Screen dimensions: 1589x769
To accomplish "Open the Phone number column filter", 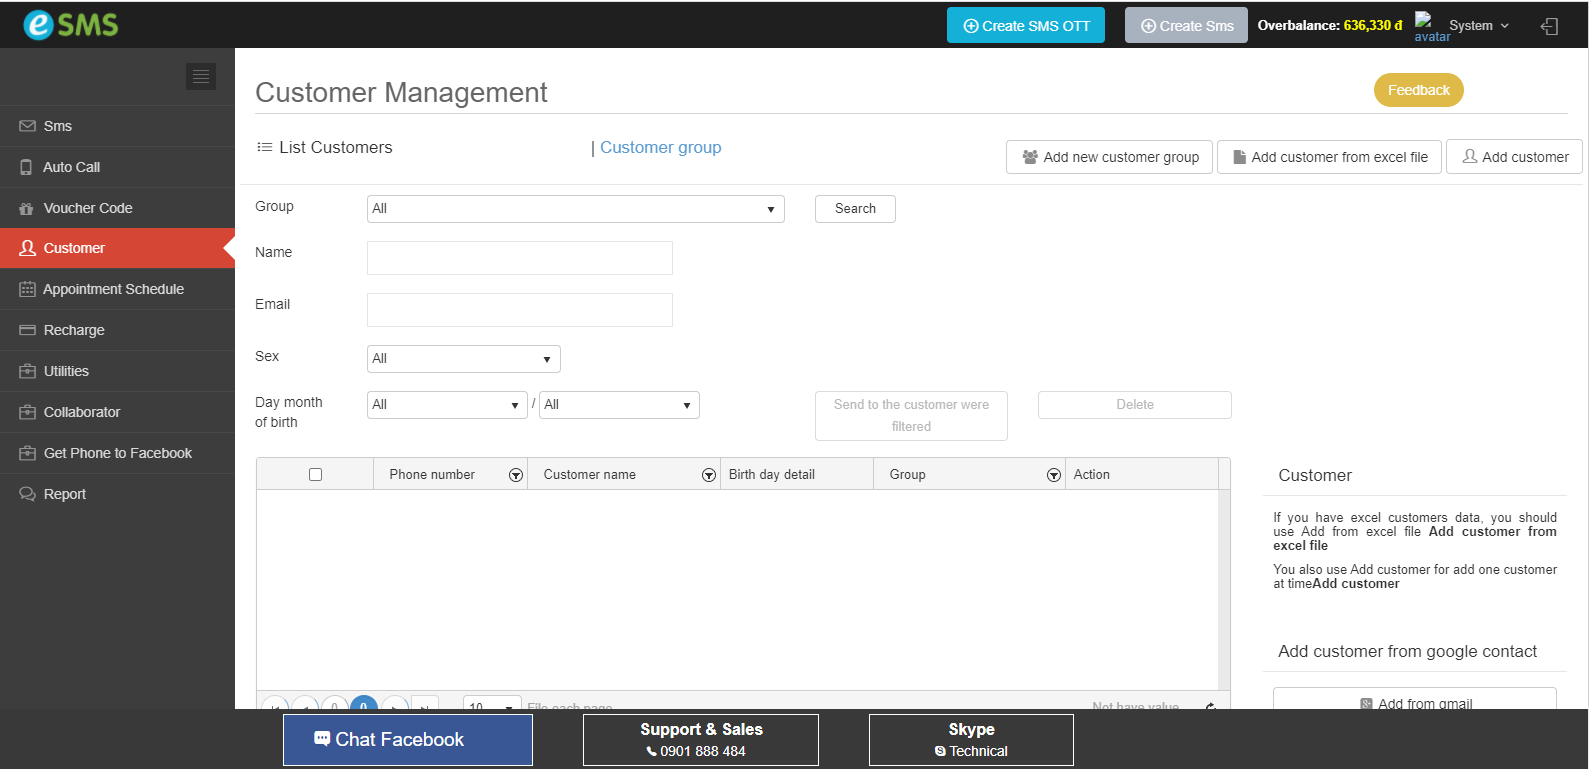I will 516,475.
